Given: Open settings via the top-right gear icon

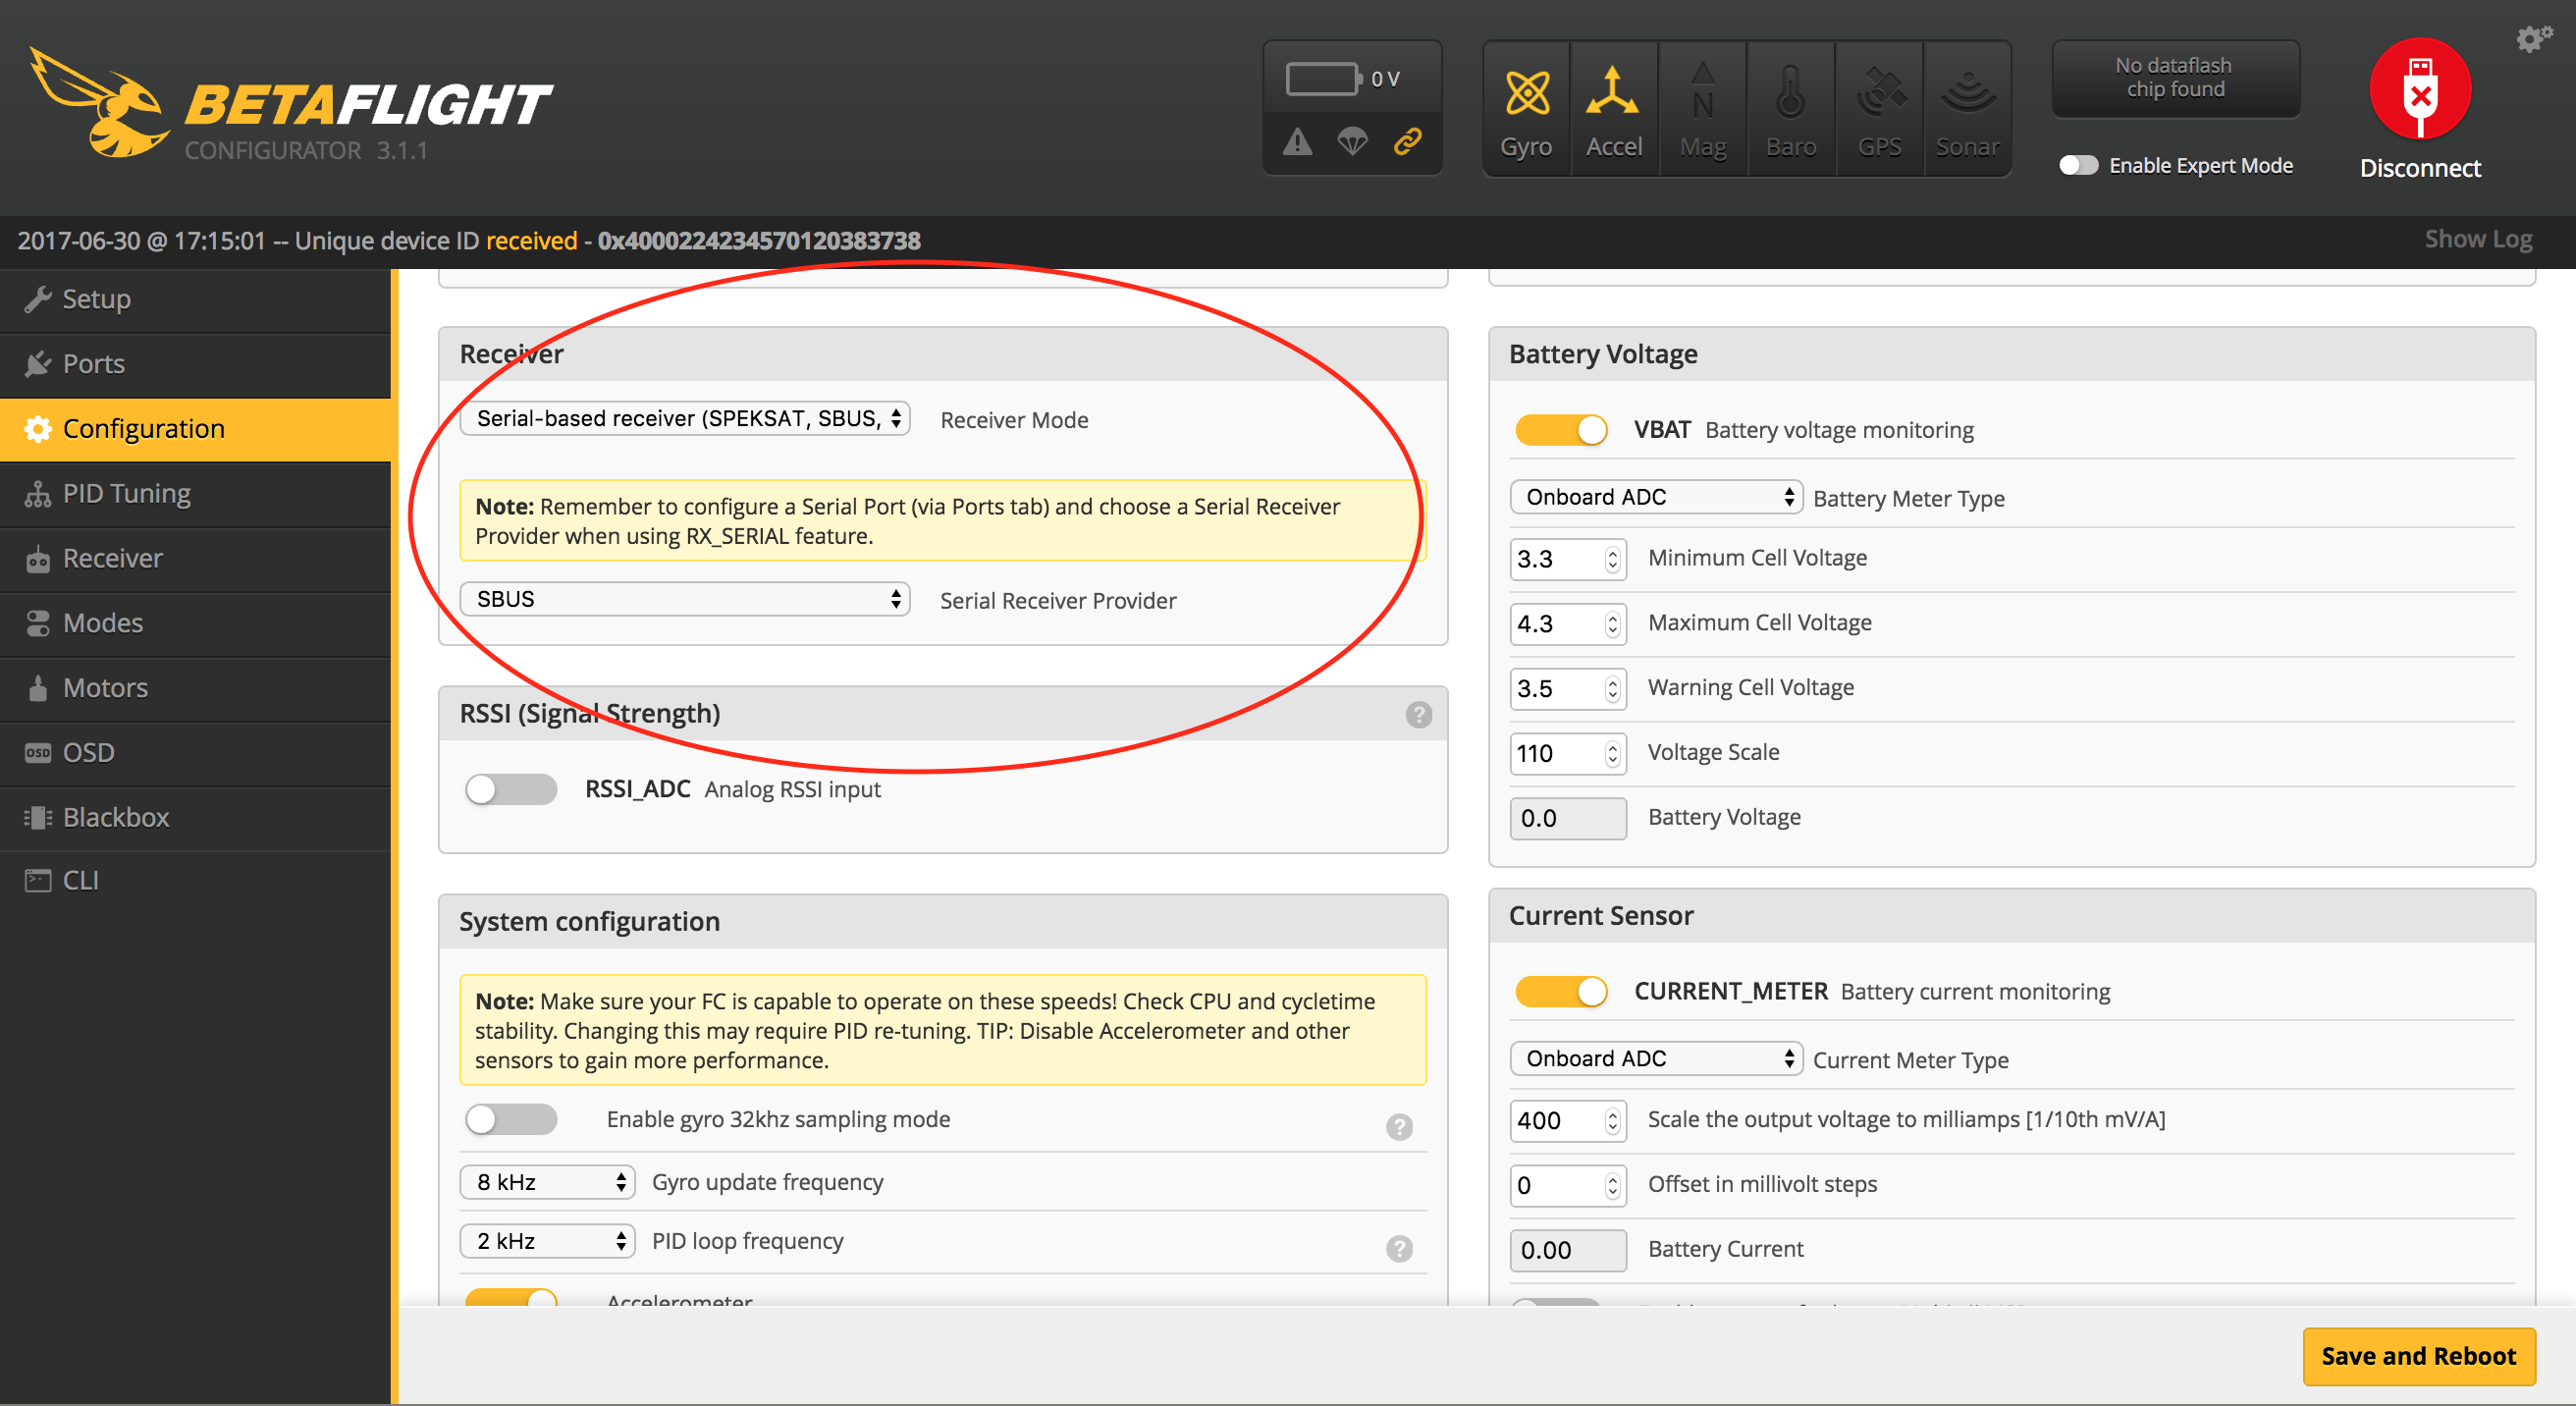Looking at the screenshot, I should tap(2534, 38).
